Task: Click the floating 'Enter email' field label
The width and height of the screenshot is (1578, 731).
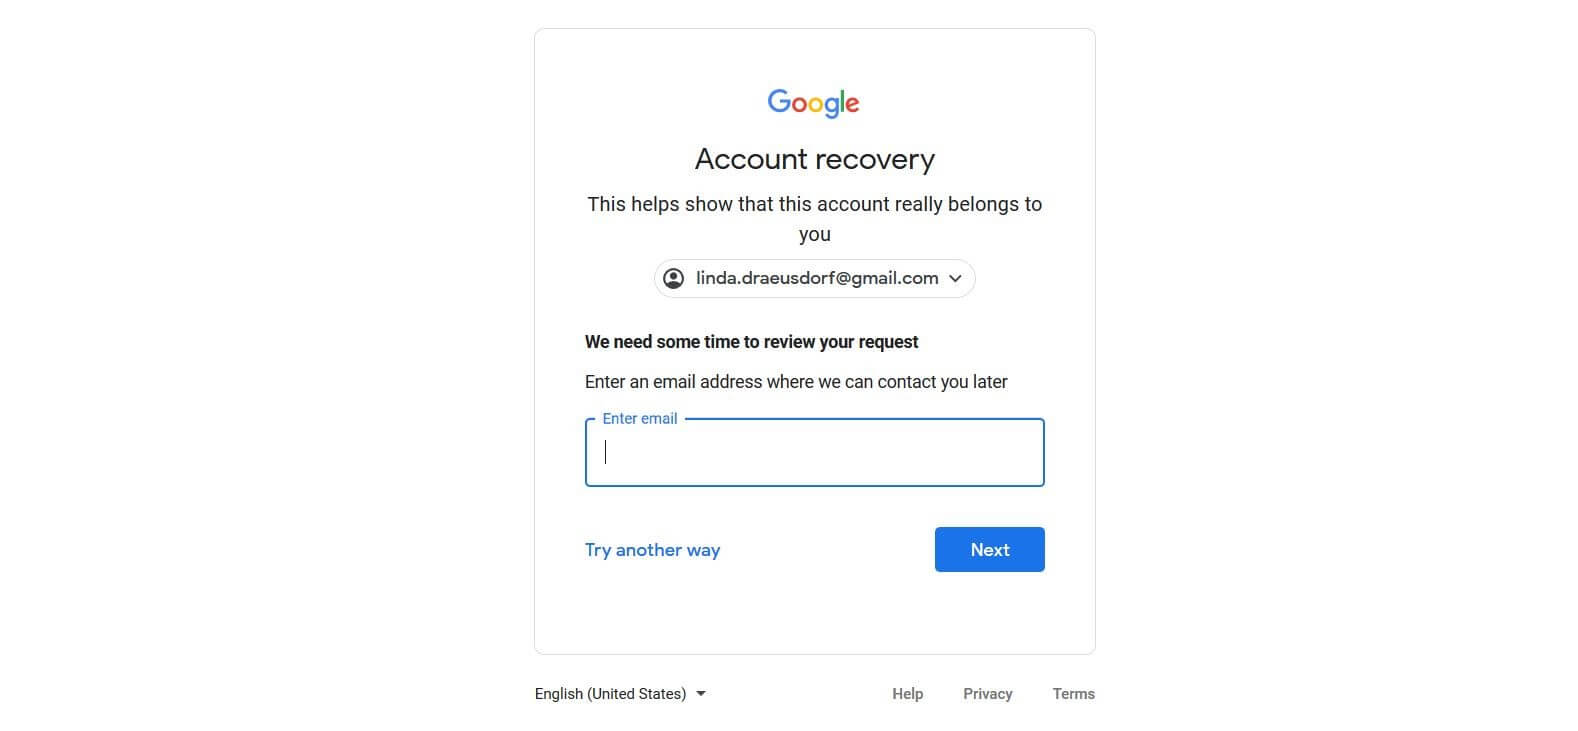Action: click(x=640, y=419)
